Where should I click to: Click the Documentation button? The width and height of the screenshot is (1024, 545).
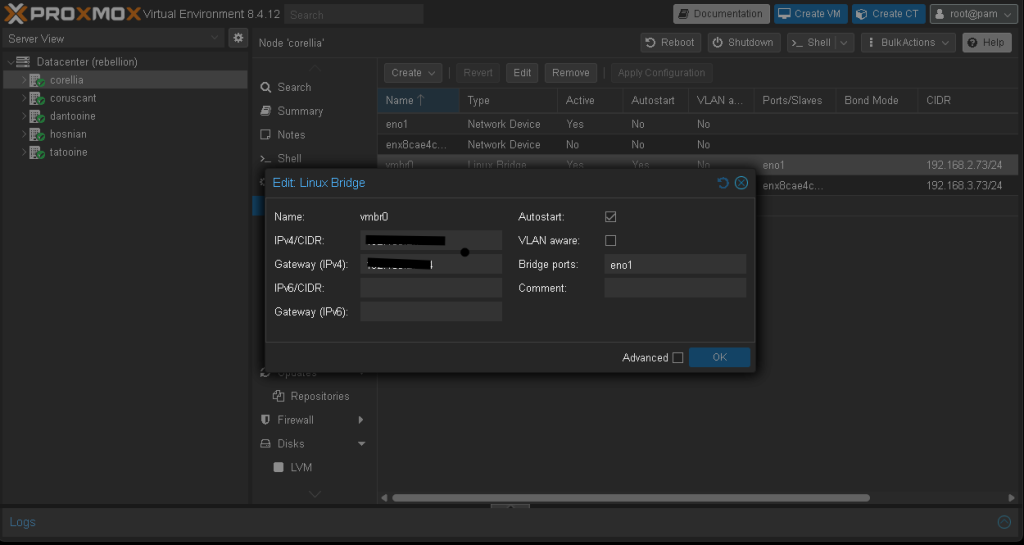[x=722, y=14]
